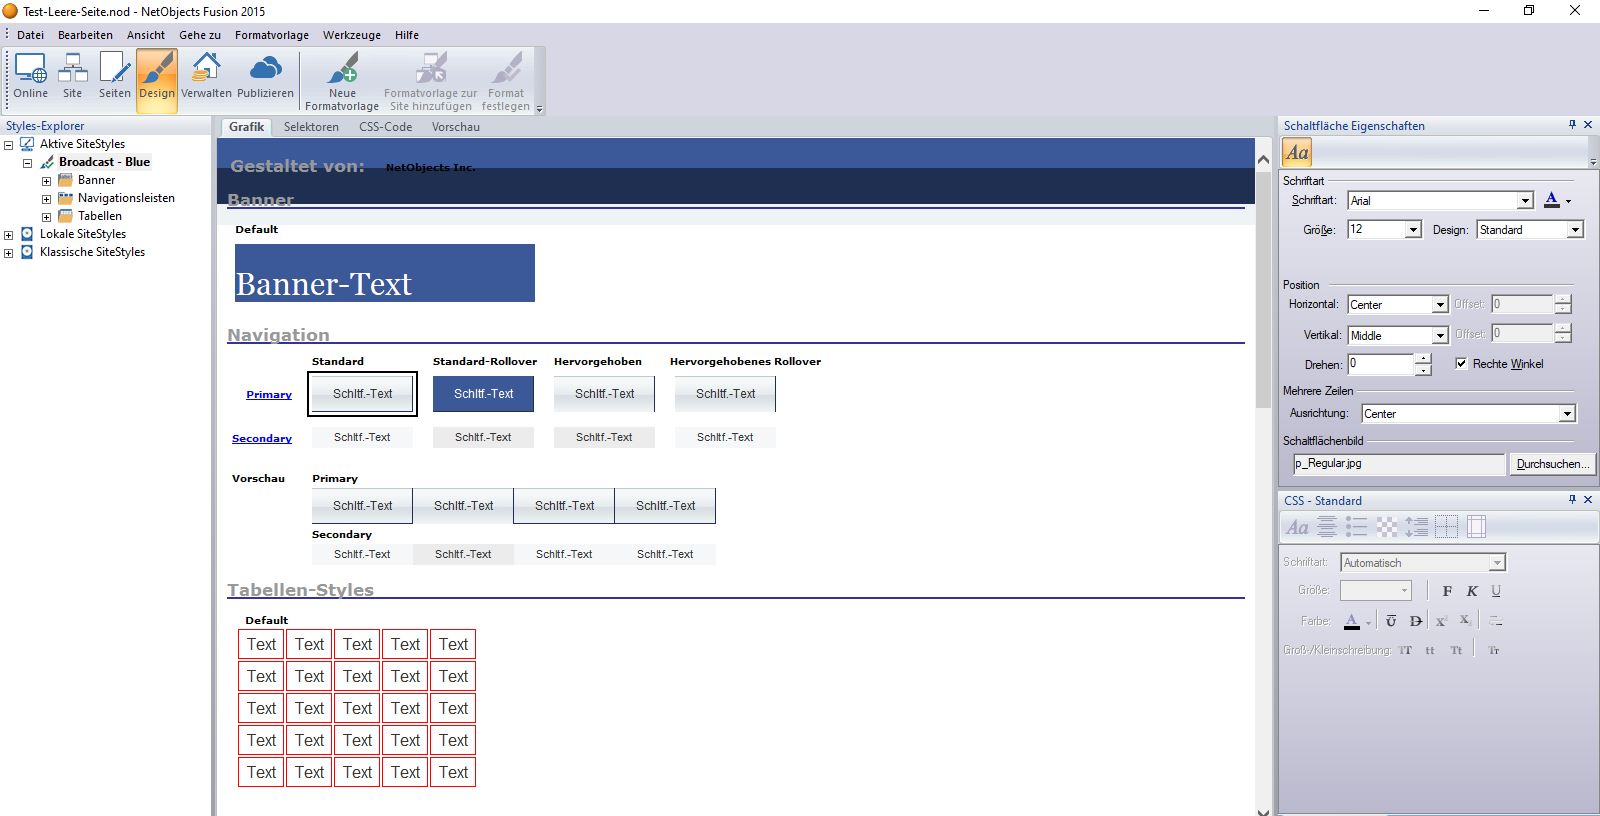Open the Formatvorlage menu
The image size is (1600, 816).
pyautogui.click(x=271, y=35)
